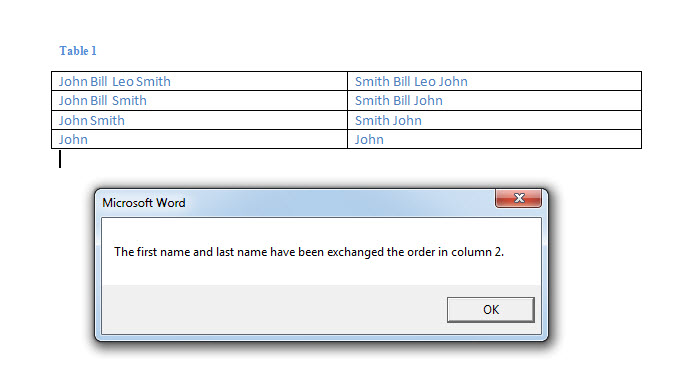Select cell John Bill Leo Smith
Screen dimensions: 693x374
click(199, 81)
